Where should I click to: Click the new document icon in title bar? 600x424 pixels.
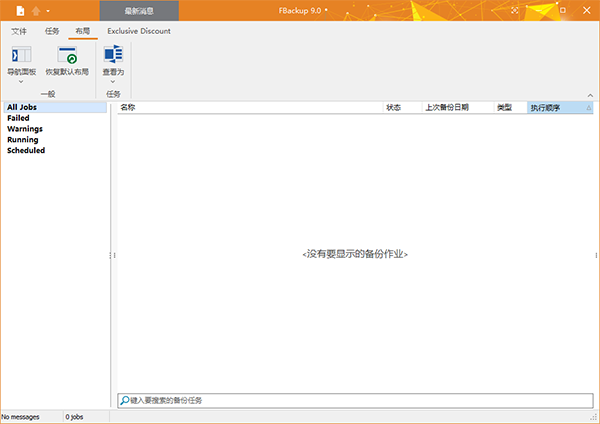click(x=20, y=11)
